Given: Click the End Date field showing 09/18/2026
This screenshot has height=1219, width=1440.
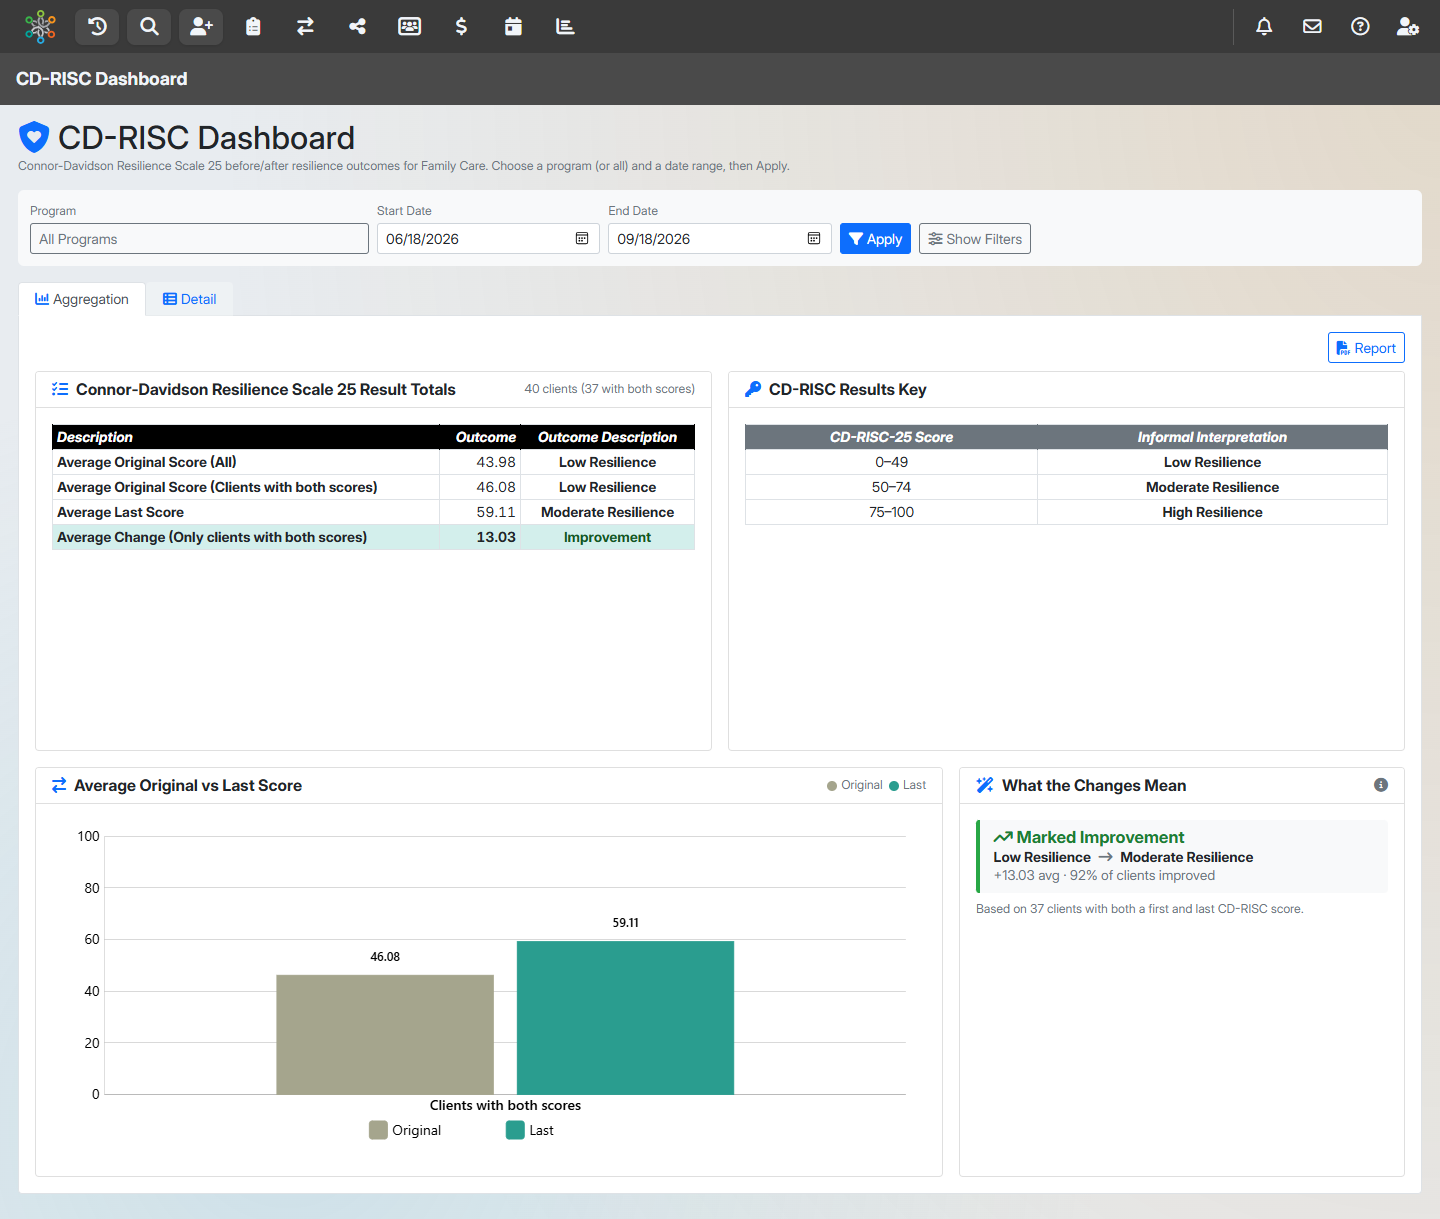Looking at the screenshot, I should click(720, 239).
